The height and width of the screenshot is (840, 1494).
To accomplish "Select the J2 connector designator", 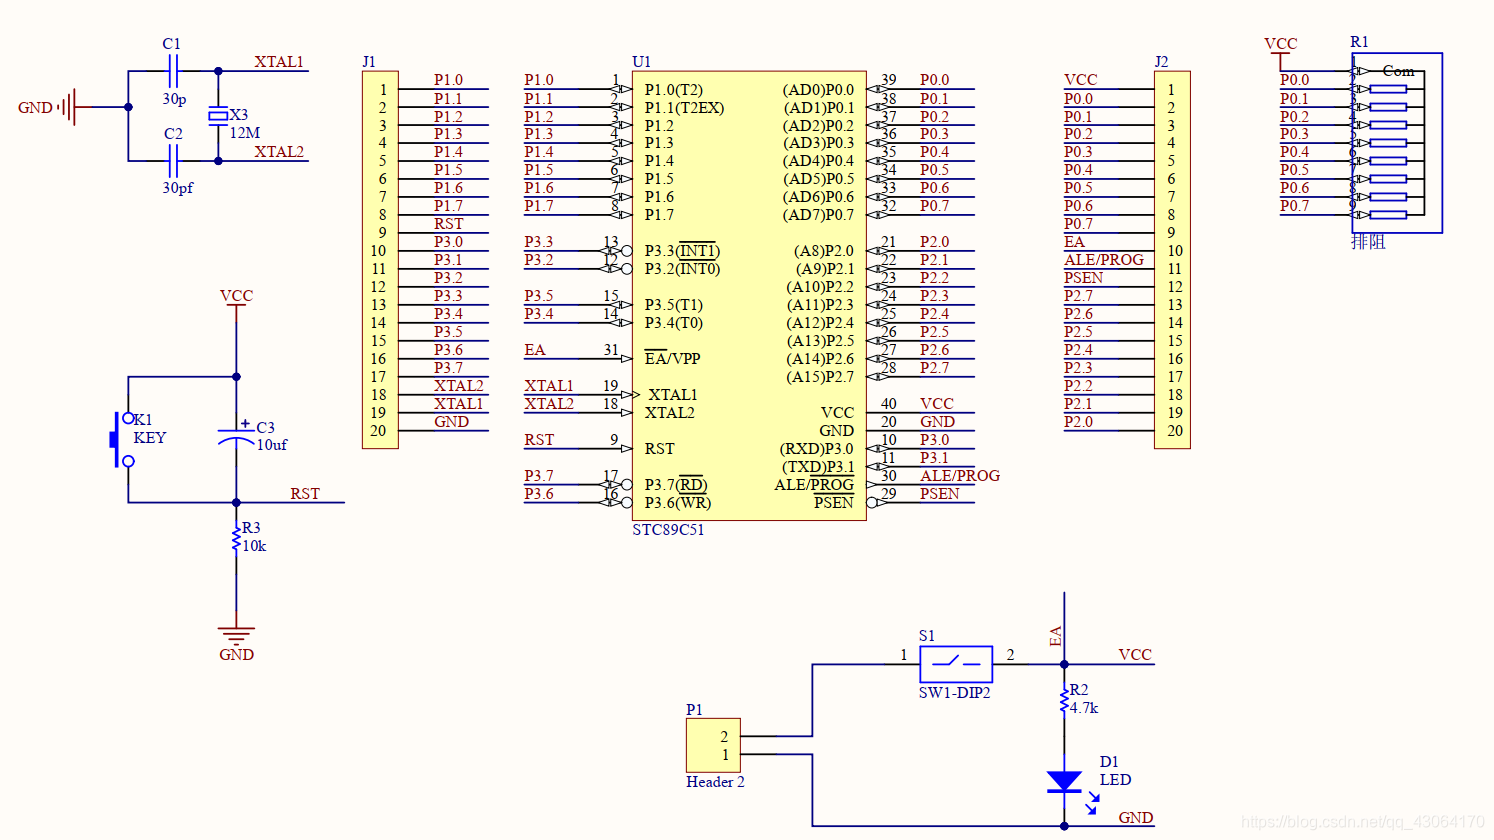I will [x=1161, y=62].
